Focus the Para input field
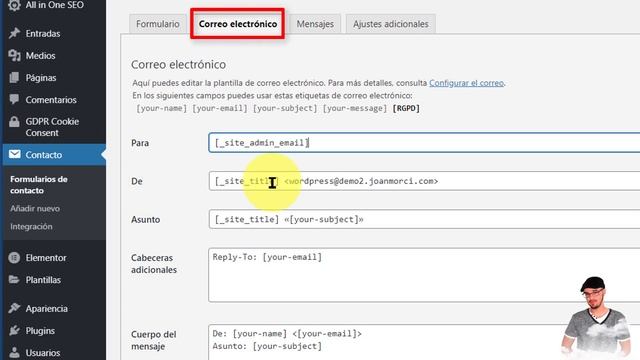The height and width of the screenshot is (360, 640). coord(424,142)
